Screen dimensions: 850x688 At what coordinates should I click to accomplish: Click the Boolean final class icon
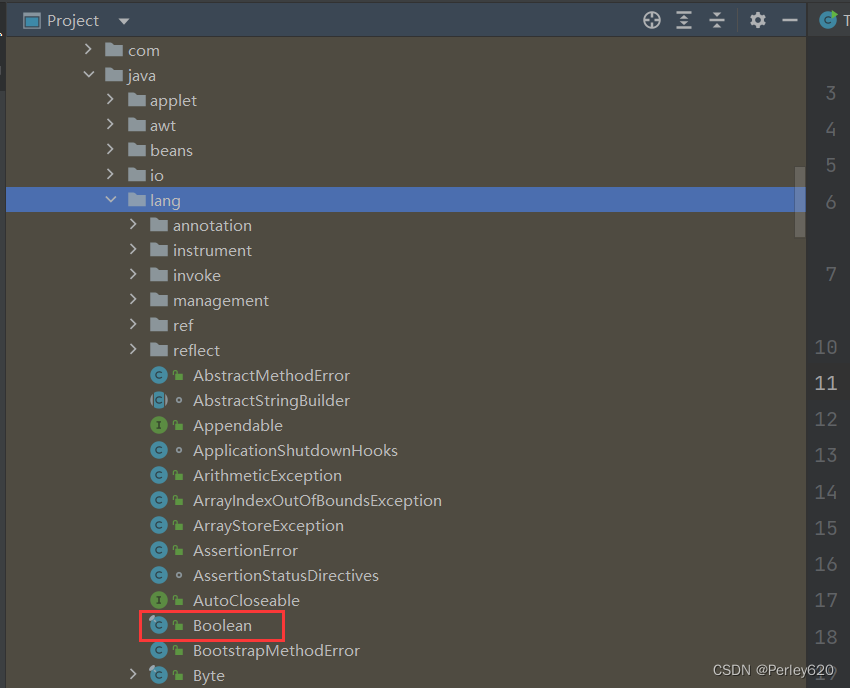coord(158,625)
